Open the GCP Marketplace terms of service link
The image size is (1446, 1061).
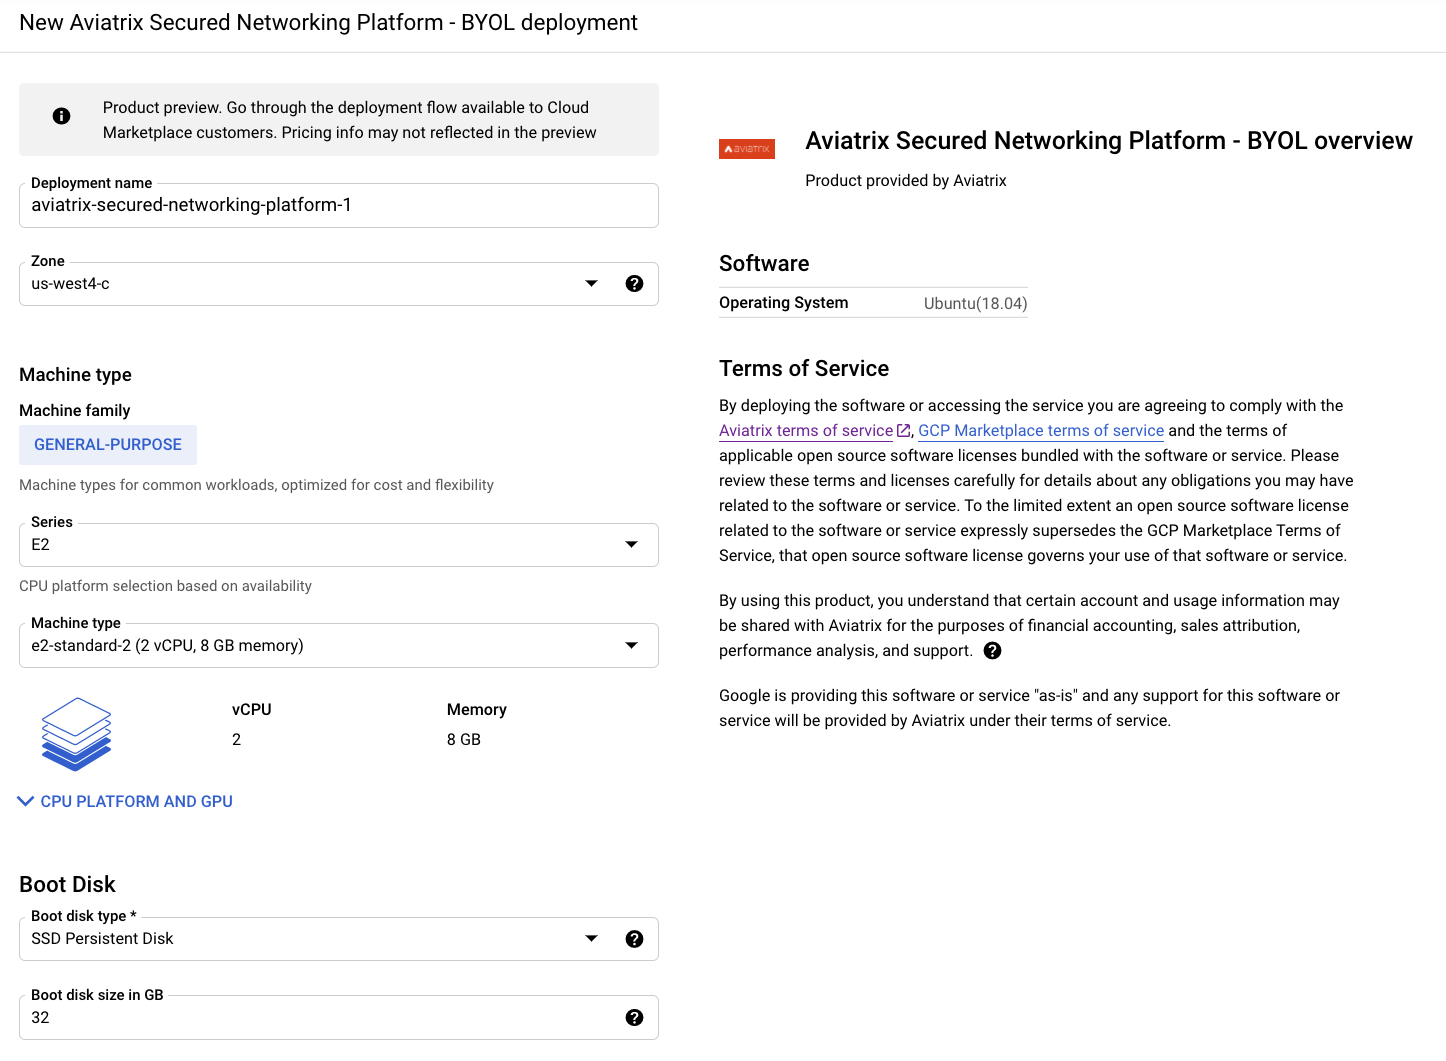[x=1040, y=430]
